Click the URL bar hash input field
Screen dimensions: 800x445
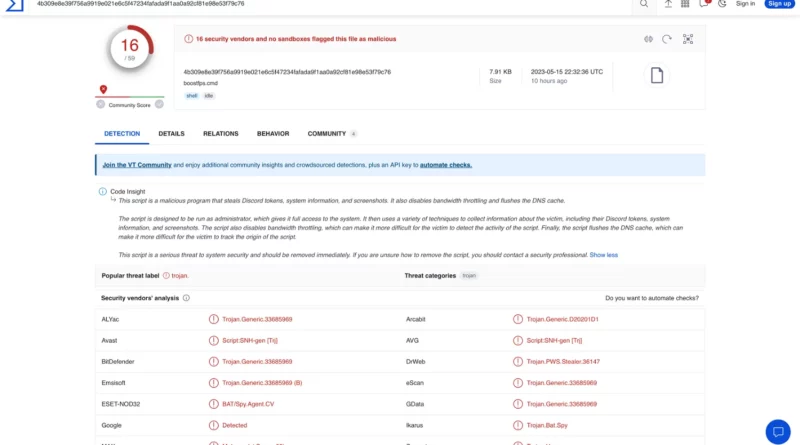(x=332, y=4)
